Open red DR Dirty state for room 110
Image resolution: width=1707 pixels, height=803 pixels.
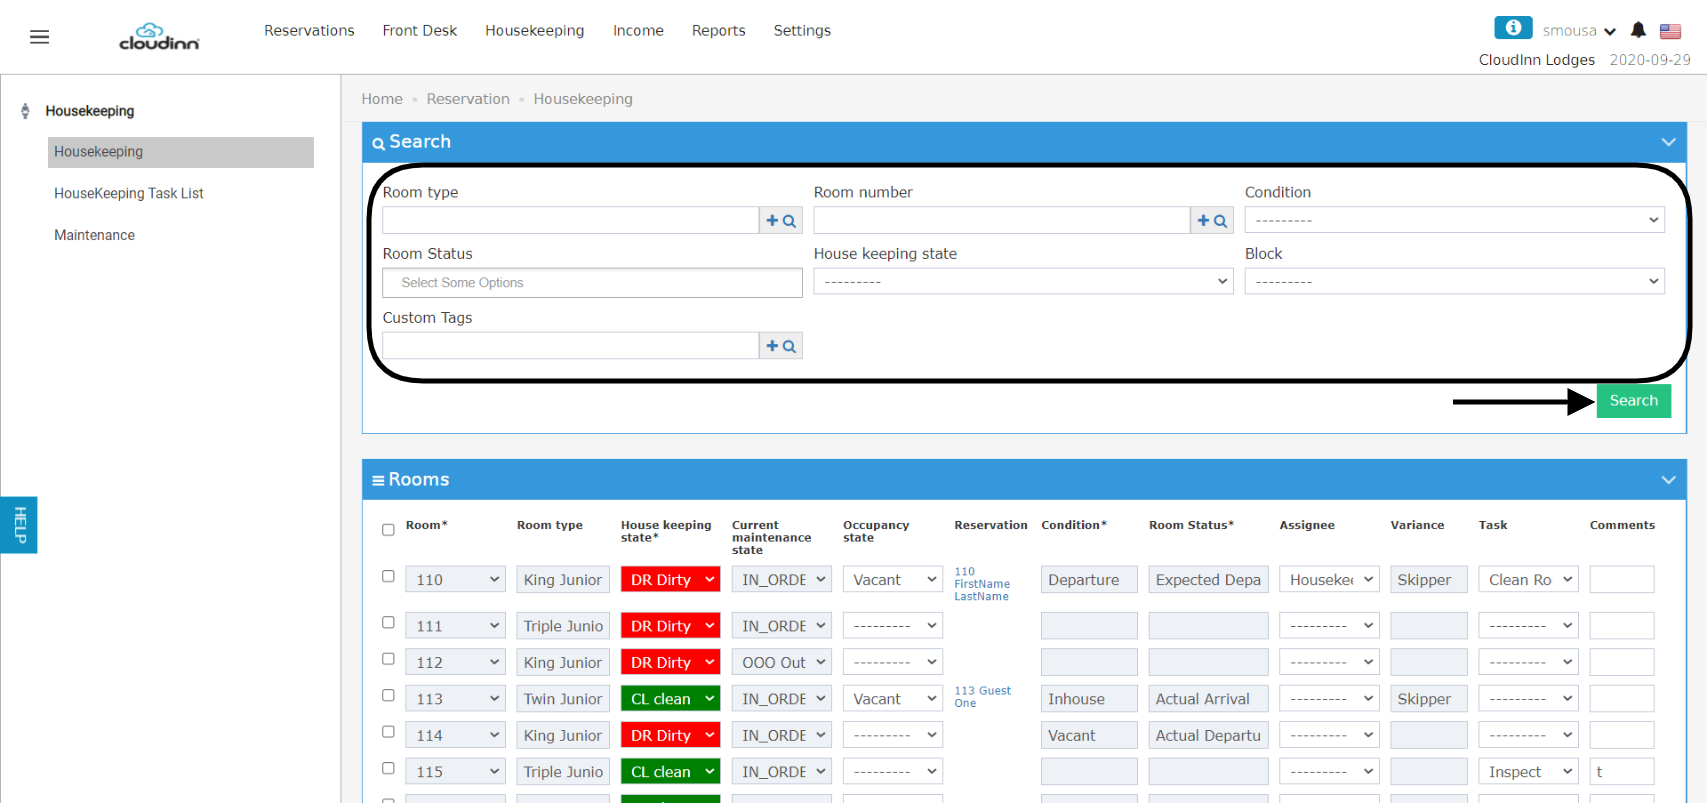[x=670, y=580]
